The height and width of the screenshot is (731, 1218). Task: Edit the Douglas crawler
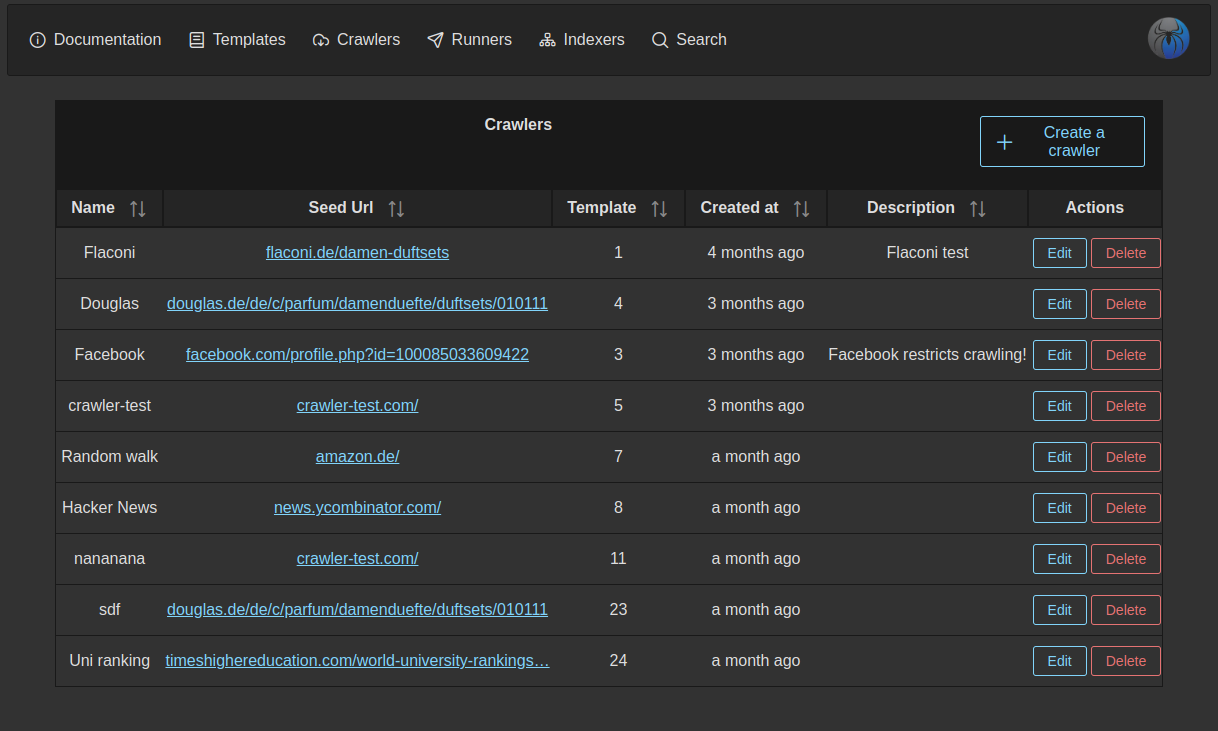1060,304
